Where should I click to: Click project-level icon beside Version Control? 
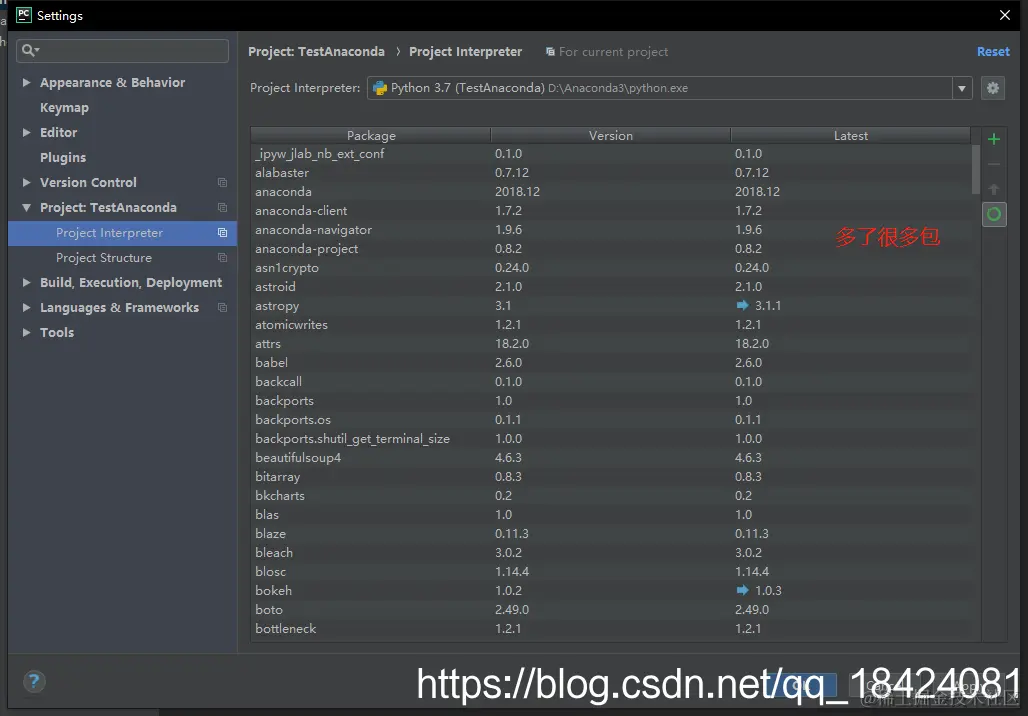point(222,182)
